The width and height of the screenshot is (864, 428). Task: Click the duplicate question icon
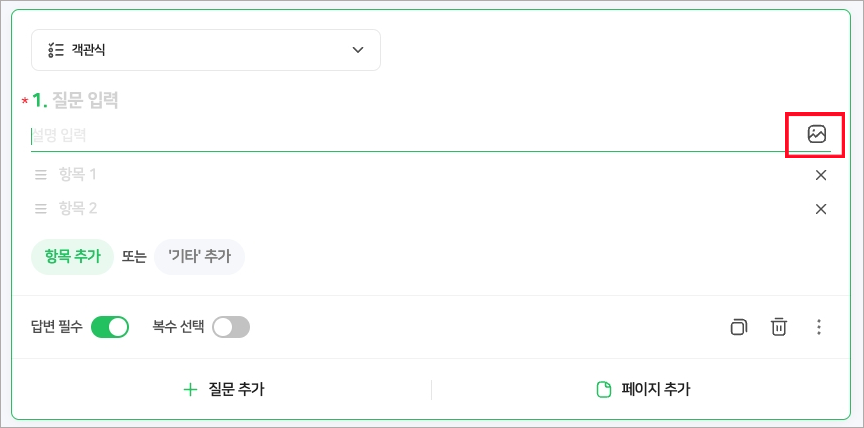[x=738, y=327]
